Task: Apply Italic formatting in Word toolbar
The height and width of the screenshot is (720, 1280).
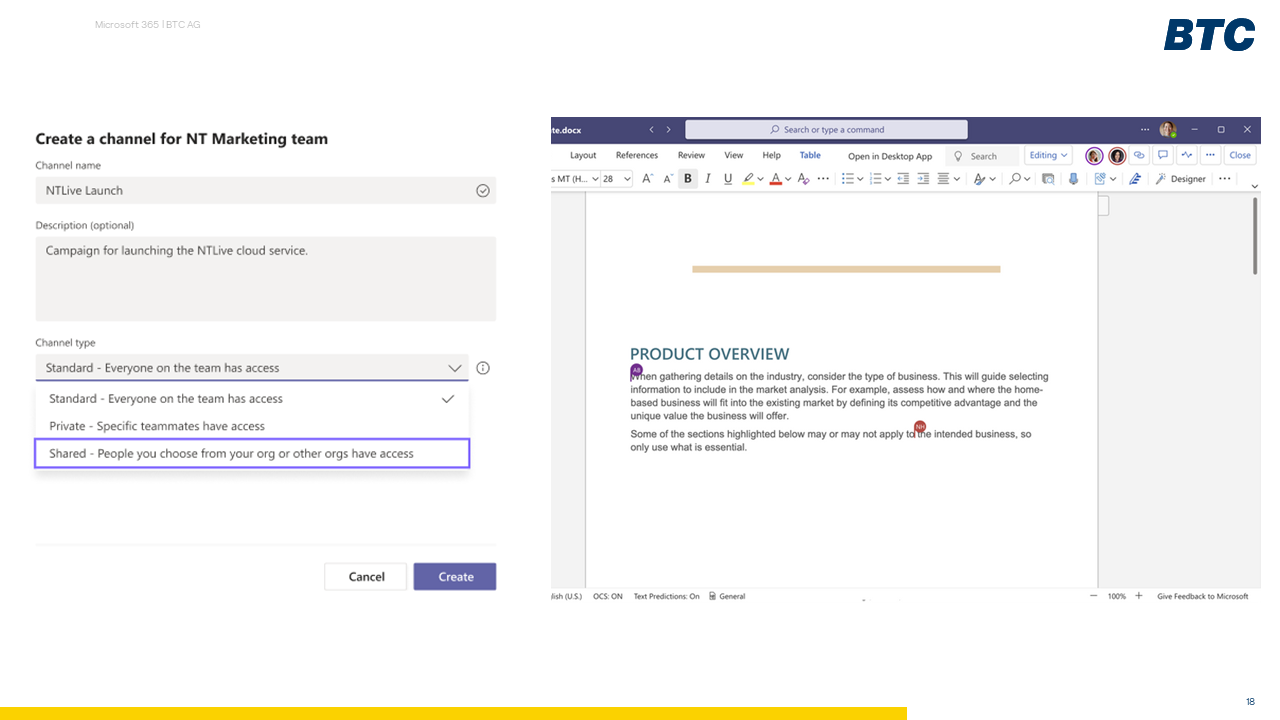Action: click(x=708, y=179)
